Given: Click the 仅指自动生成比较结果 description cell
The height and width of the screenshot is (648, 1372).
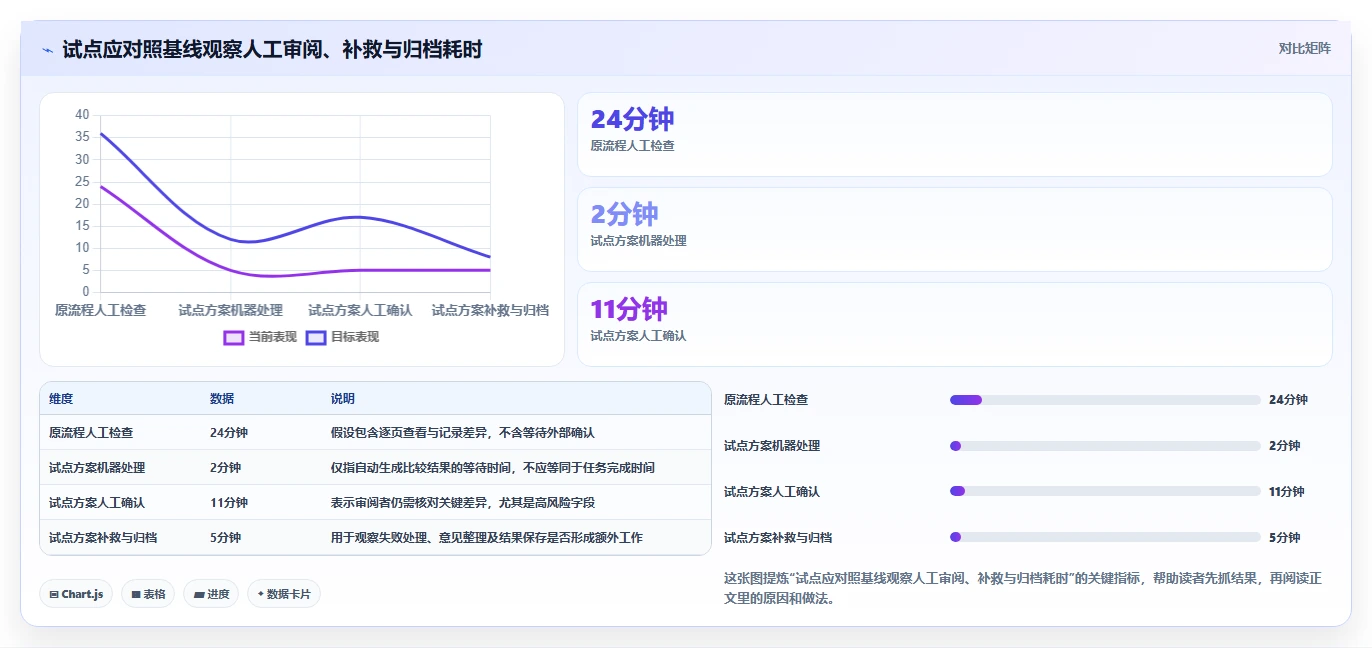Looking at the screenshot, I should click(x=516, y=467).
